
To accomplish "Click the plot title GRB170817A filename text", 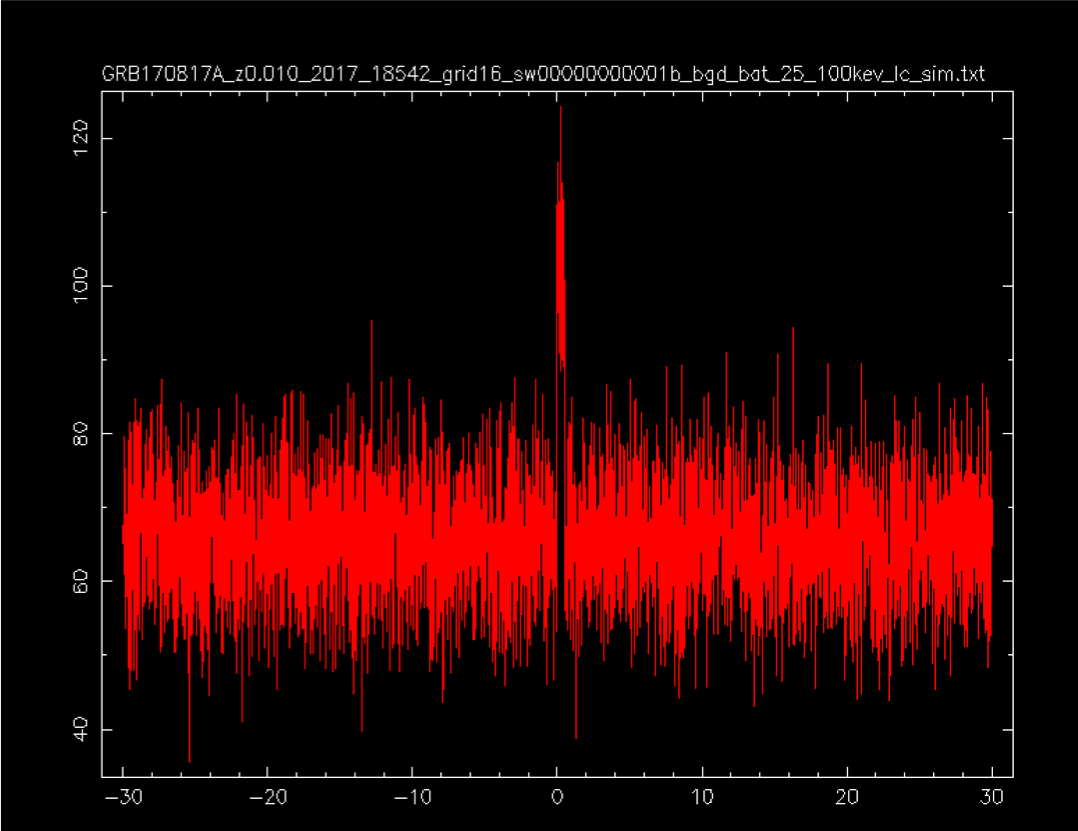I will 543,74.
